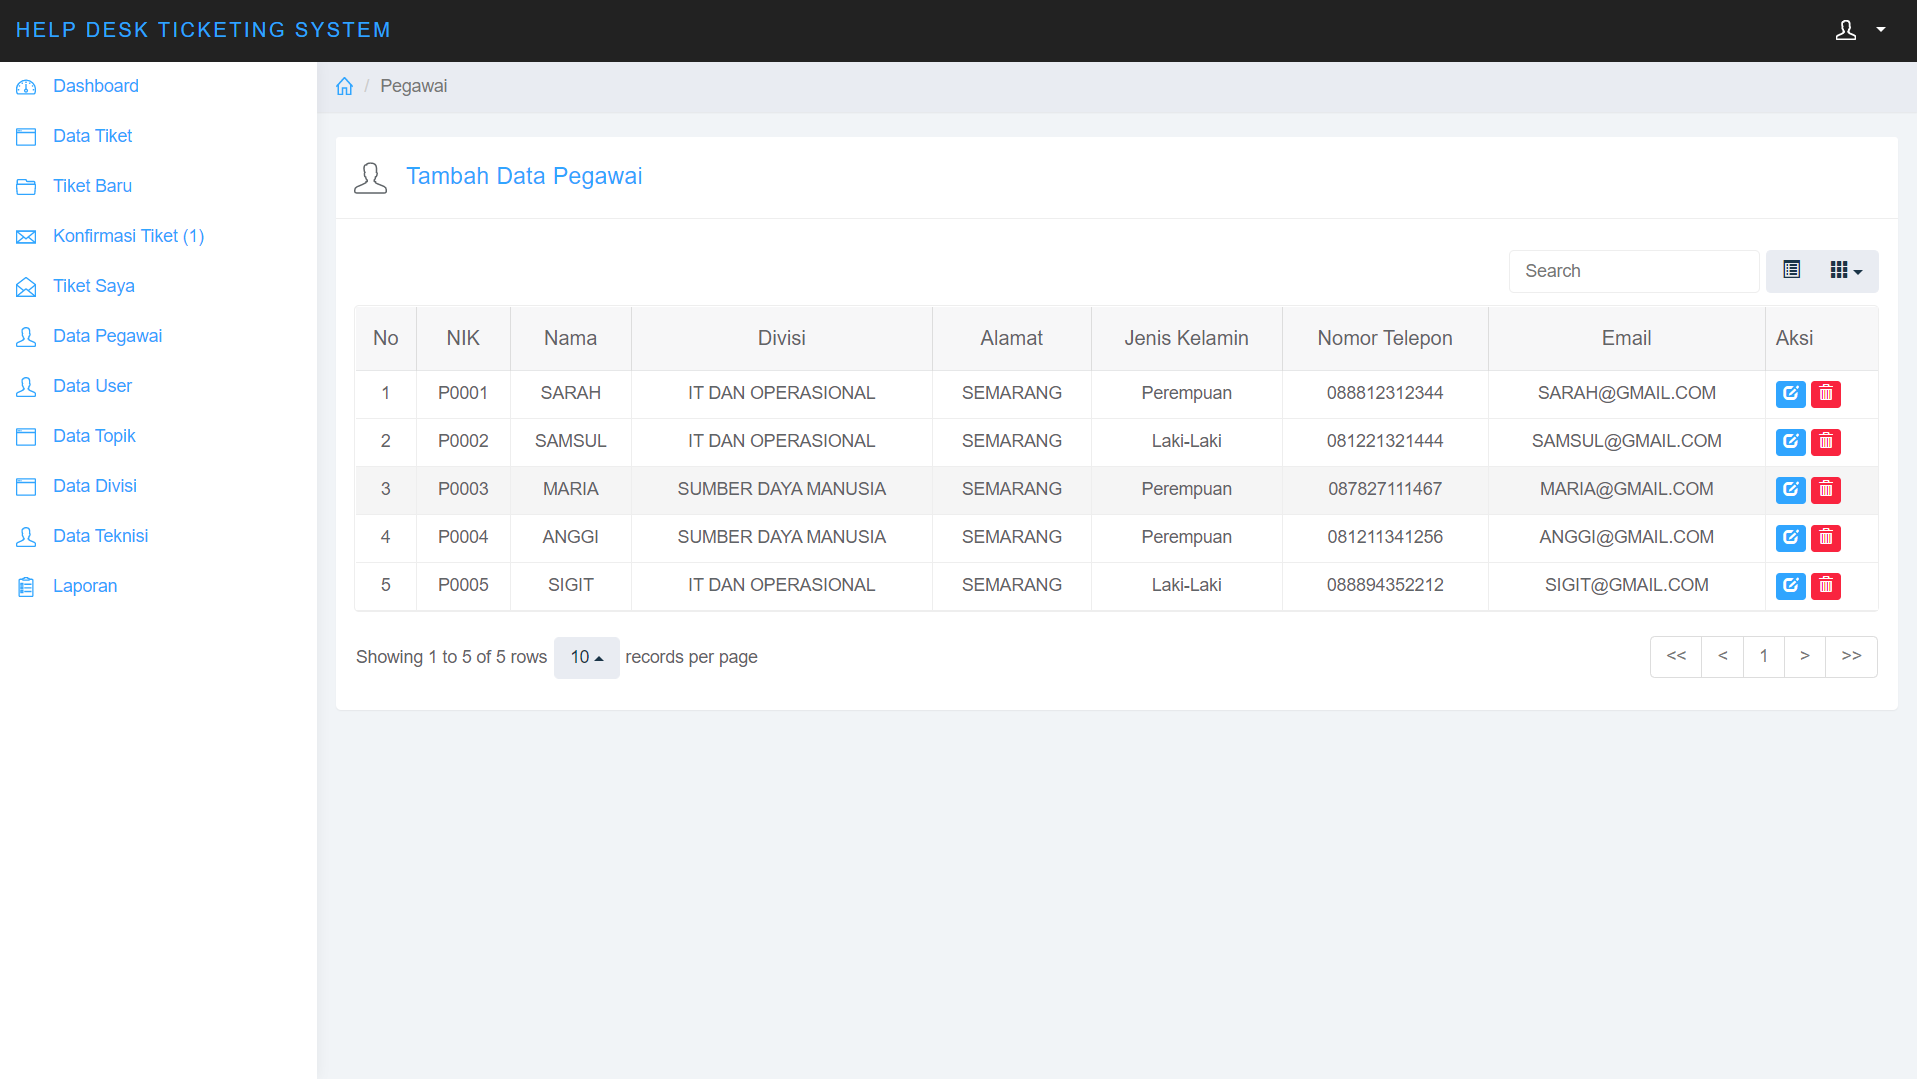
Task: Click the home icon in the breadcrumb
Action: coord(344,87)
